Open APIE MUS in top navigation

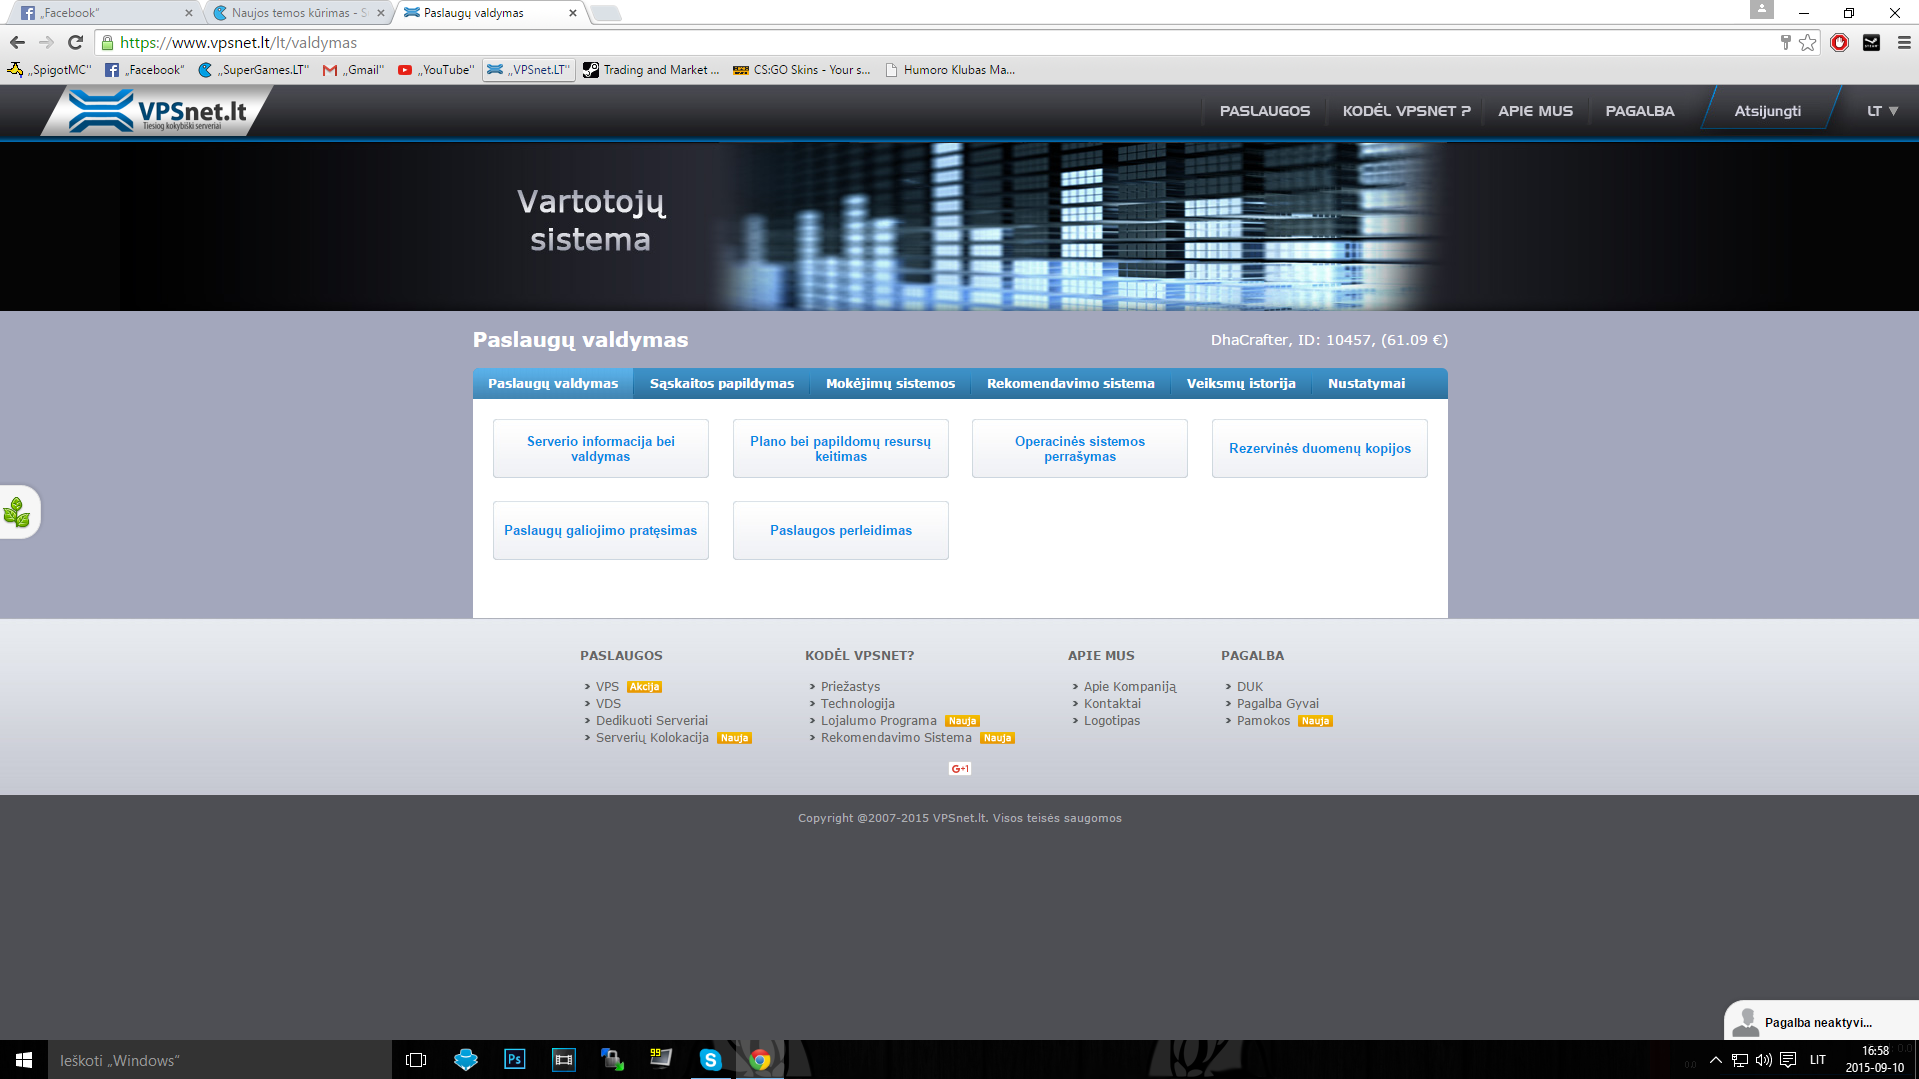tap(1536, 111)
